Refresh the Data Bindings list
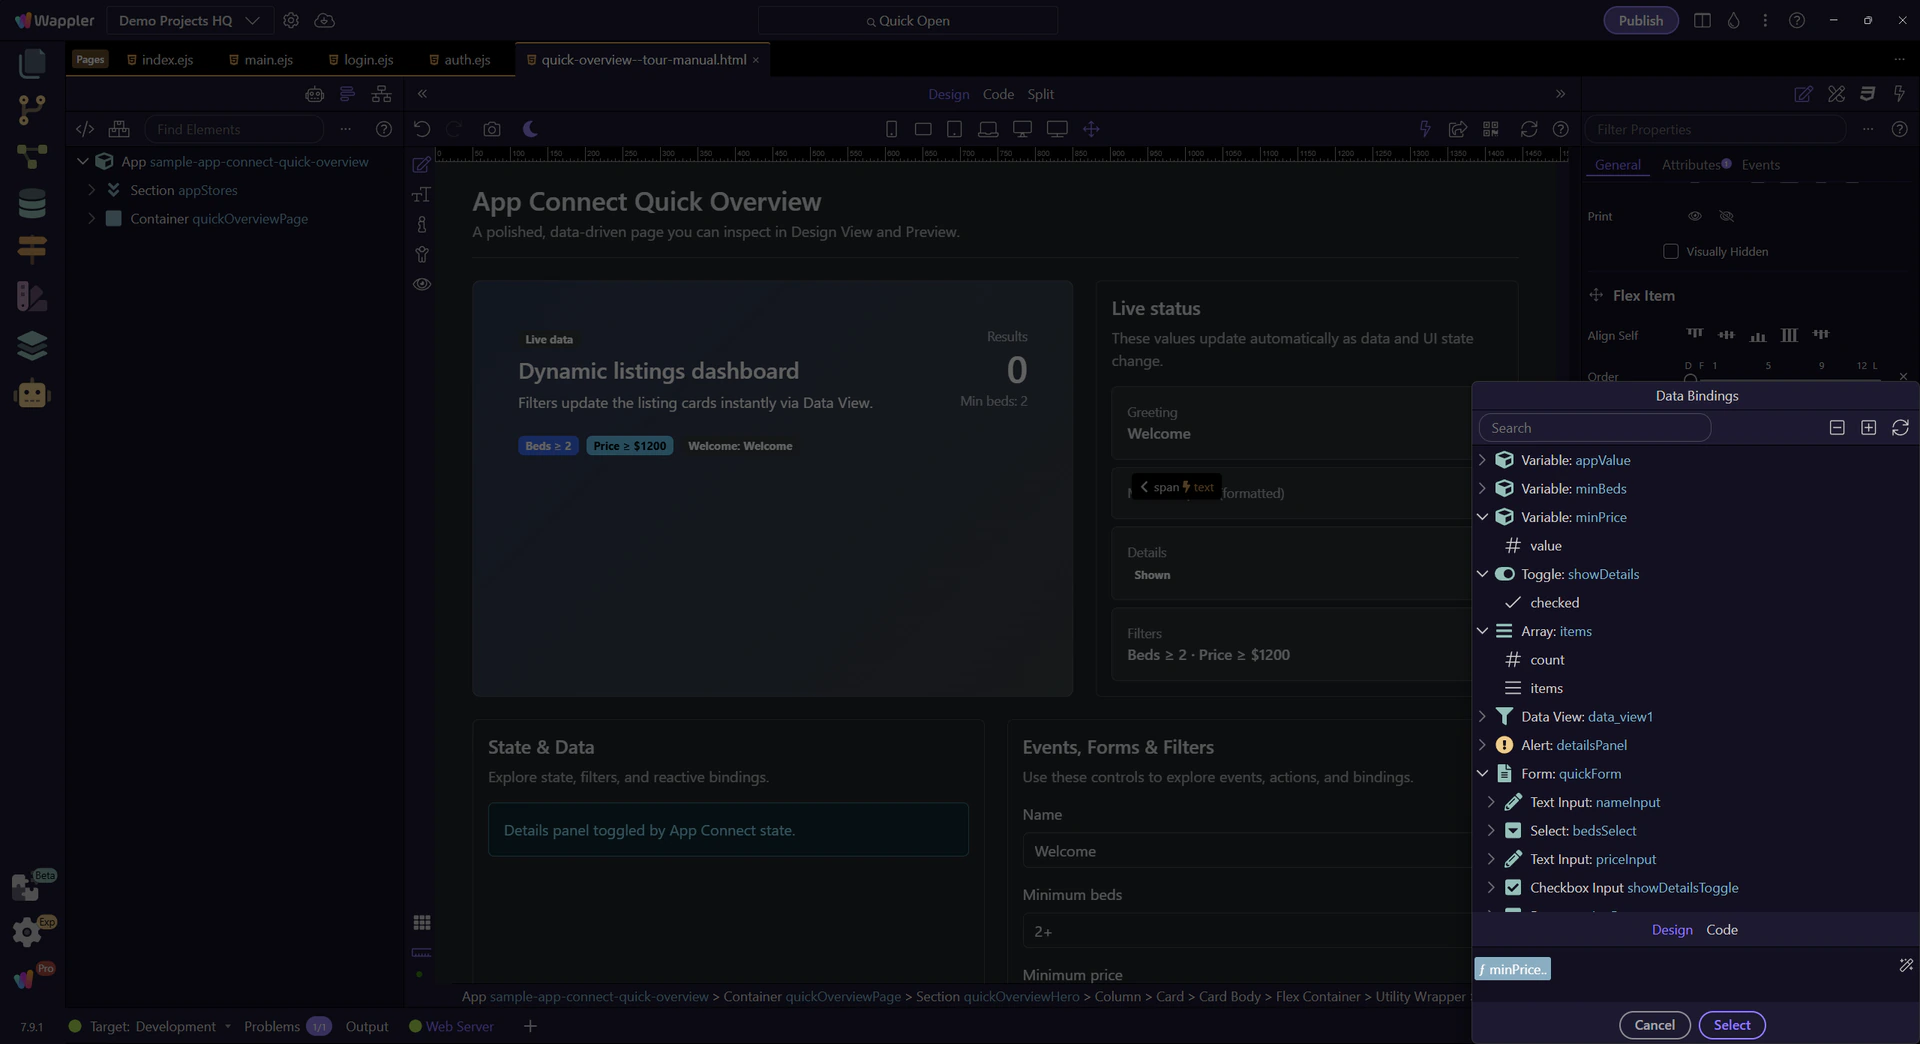The height and width of the screenshot is (1044, 1920). (x=1900, y=428)
